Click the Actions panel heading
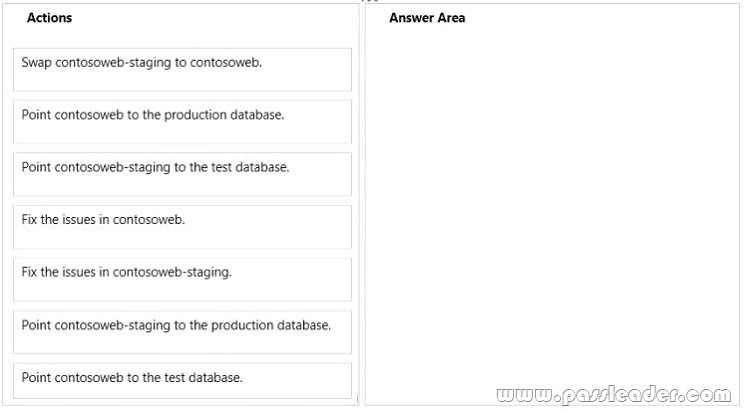 pyautogui.click(x=49, y=18)
